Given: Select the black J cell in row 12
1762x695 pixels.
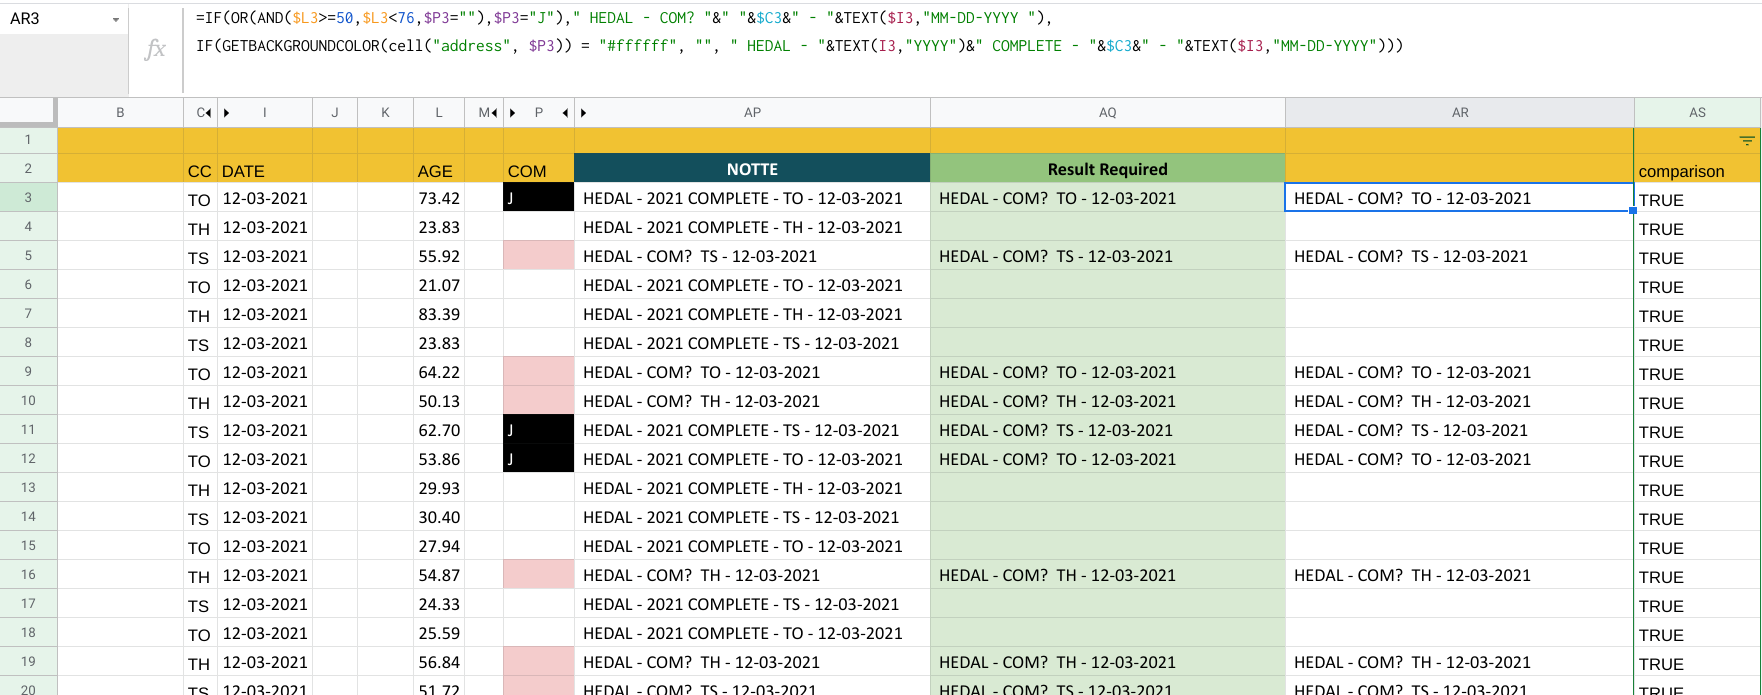Looking at the screenshot, I should pos(538,459).
